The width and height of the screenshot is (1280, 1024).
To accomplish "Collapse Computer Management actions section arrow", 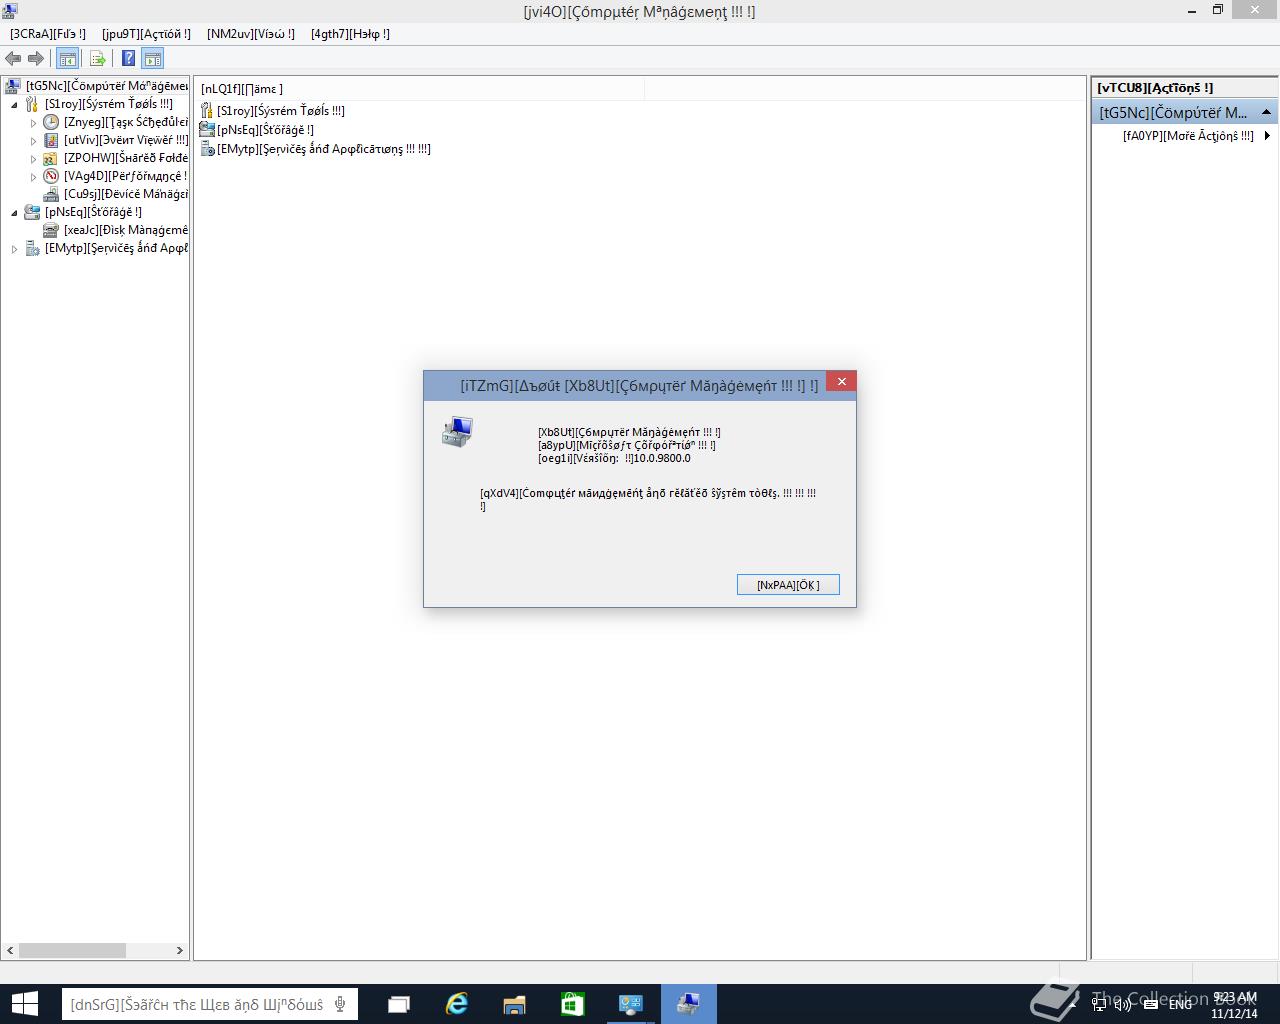I will pyautogui.click(x=1266, y=112).
